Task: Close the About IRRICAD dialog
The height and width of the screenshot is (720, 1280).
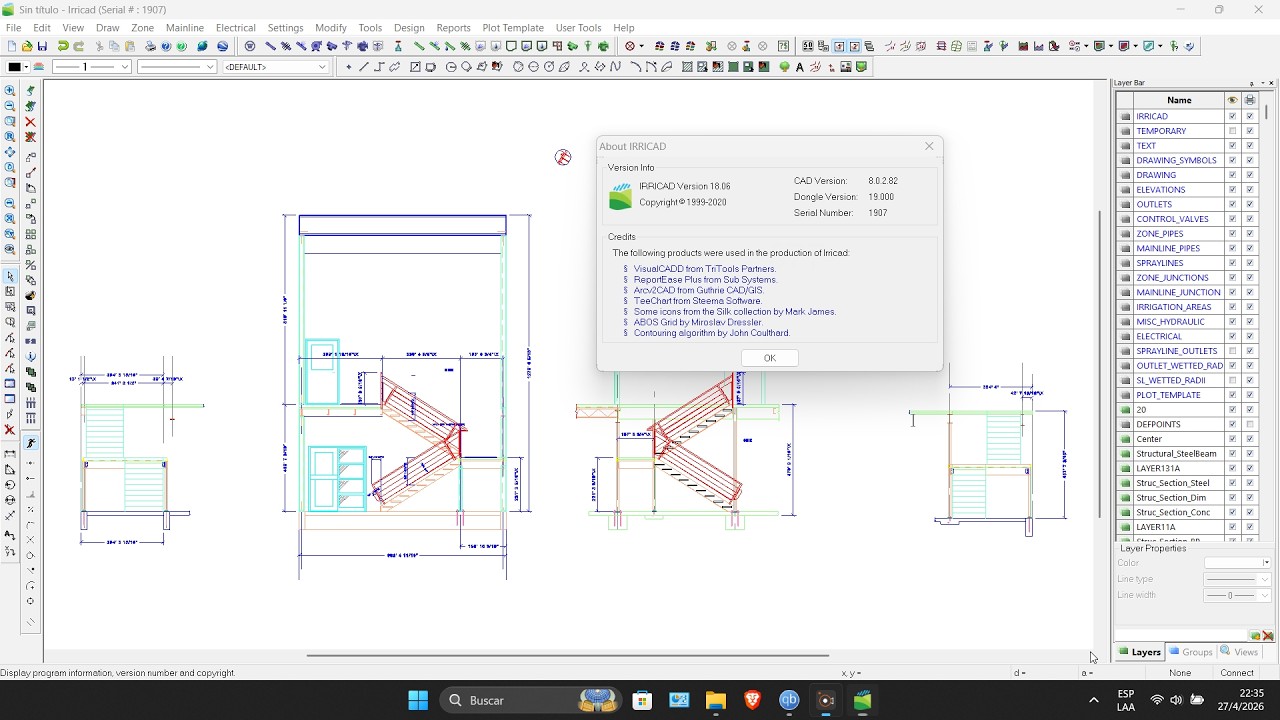Action: (929, 146)
